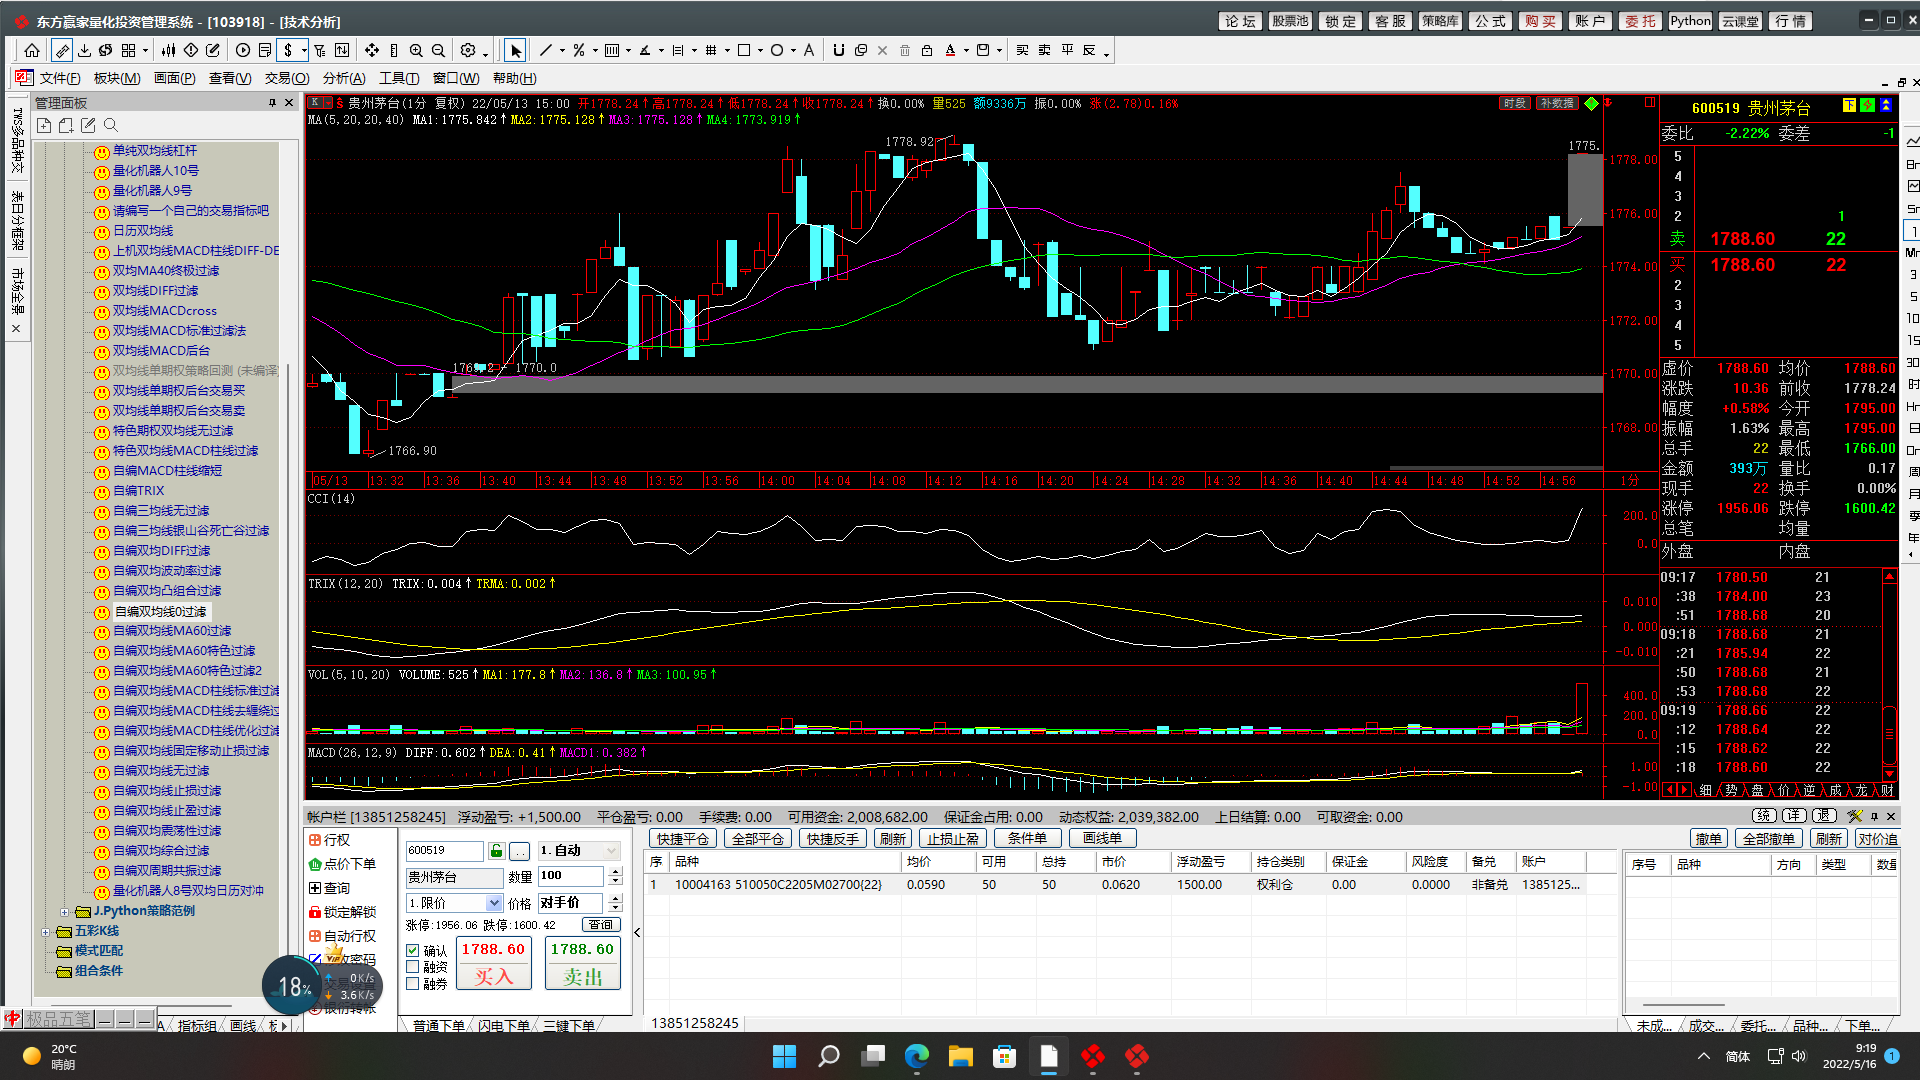Viewport: 1920px width, 1080px height.
Task: Switch to the 闪电下单 tab
Action: [504, 1026]
